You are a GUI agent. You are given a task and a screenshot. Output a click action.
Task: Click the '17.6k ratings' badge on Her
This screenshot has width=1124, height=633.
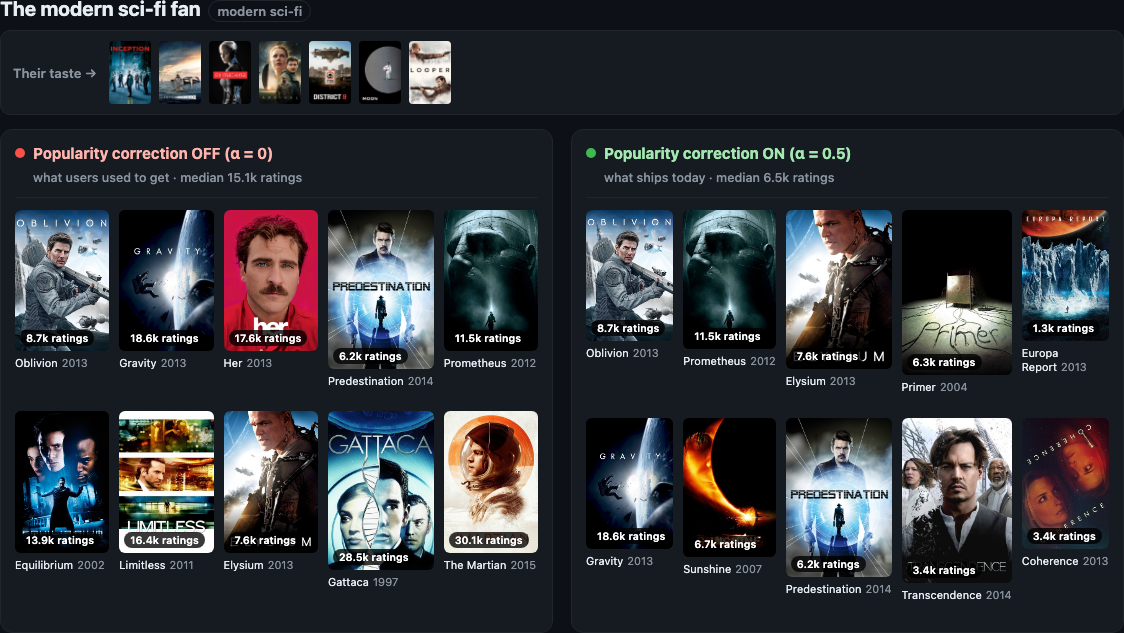coord(267,338)
